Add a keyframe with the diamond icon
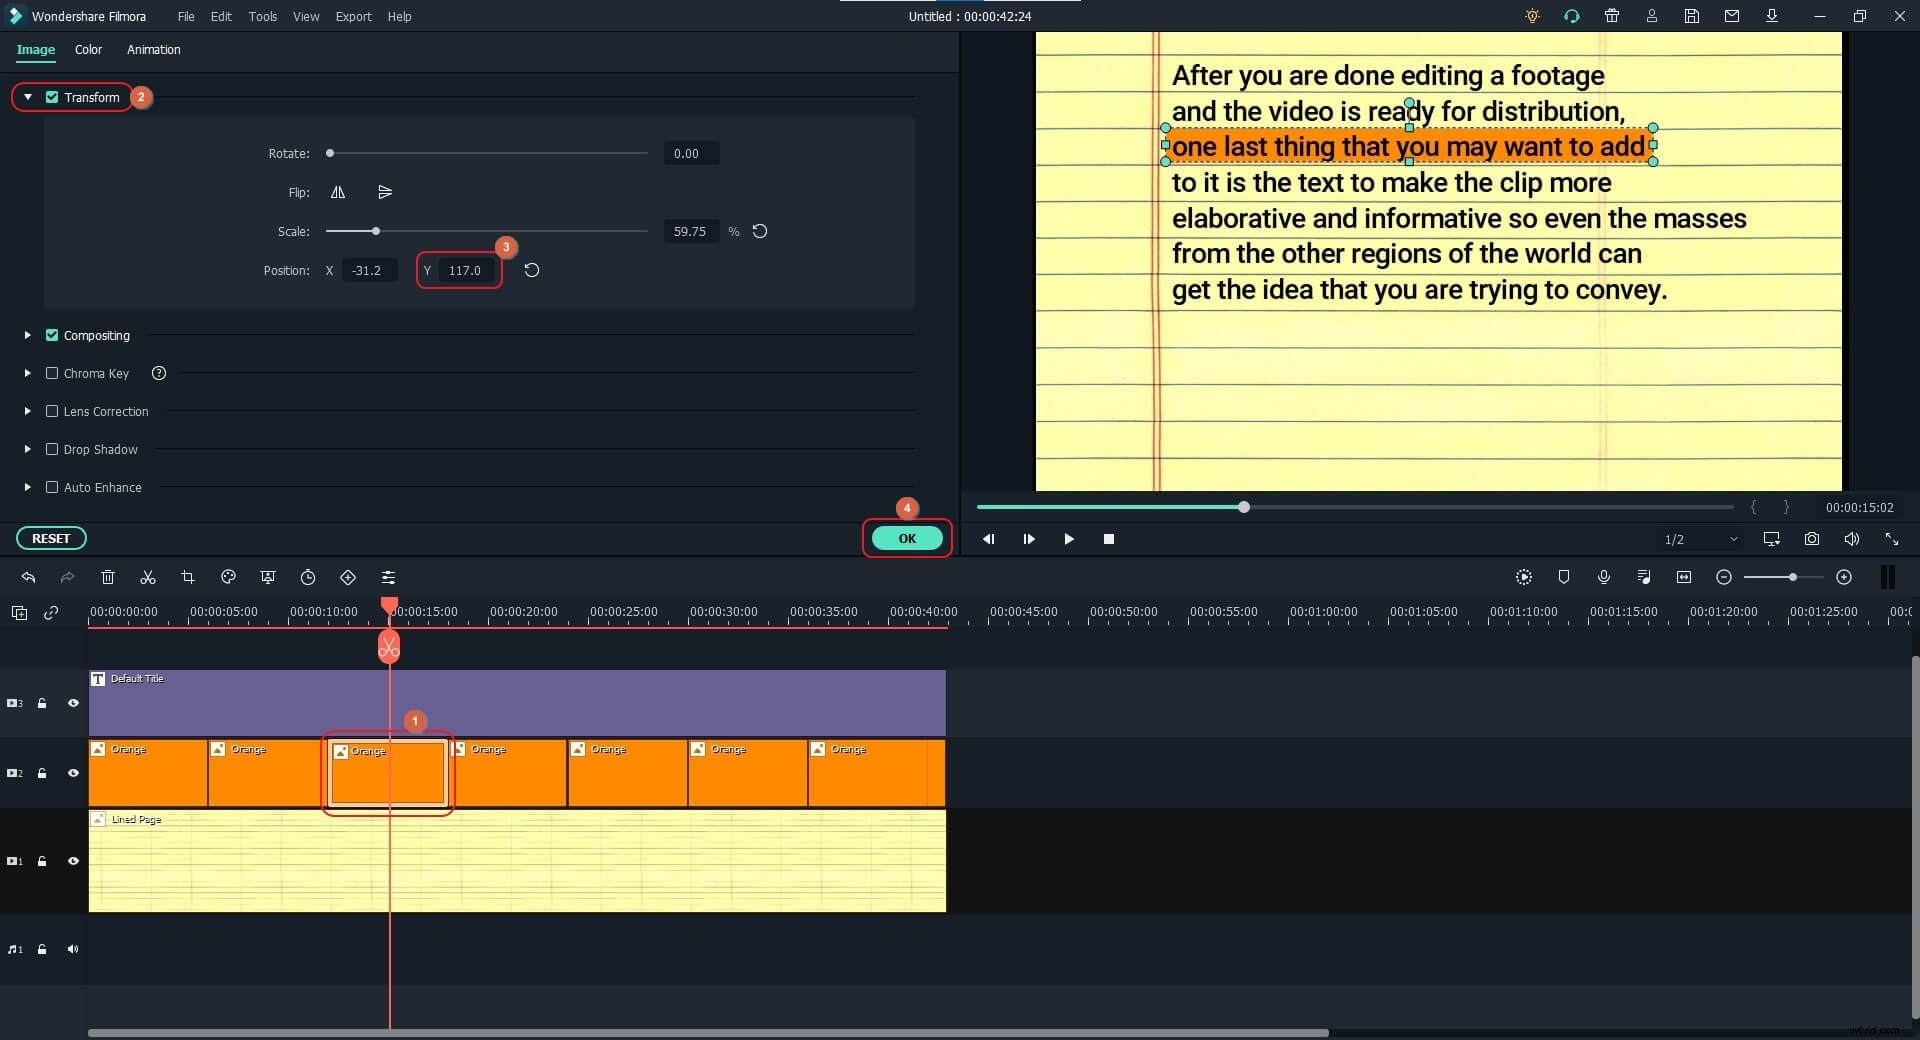The width and height of the screenshot is (1920, 1040). point(348,578)
